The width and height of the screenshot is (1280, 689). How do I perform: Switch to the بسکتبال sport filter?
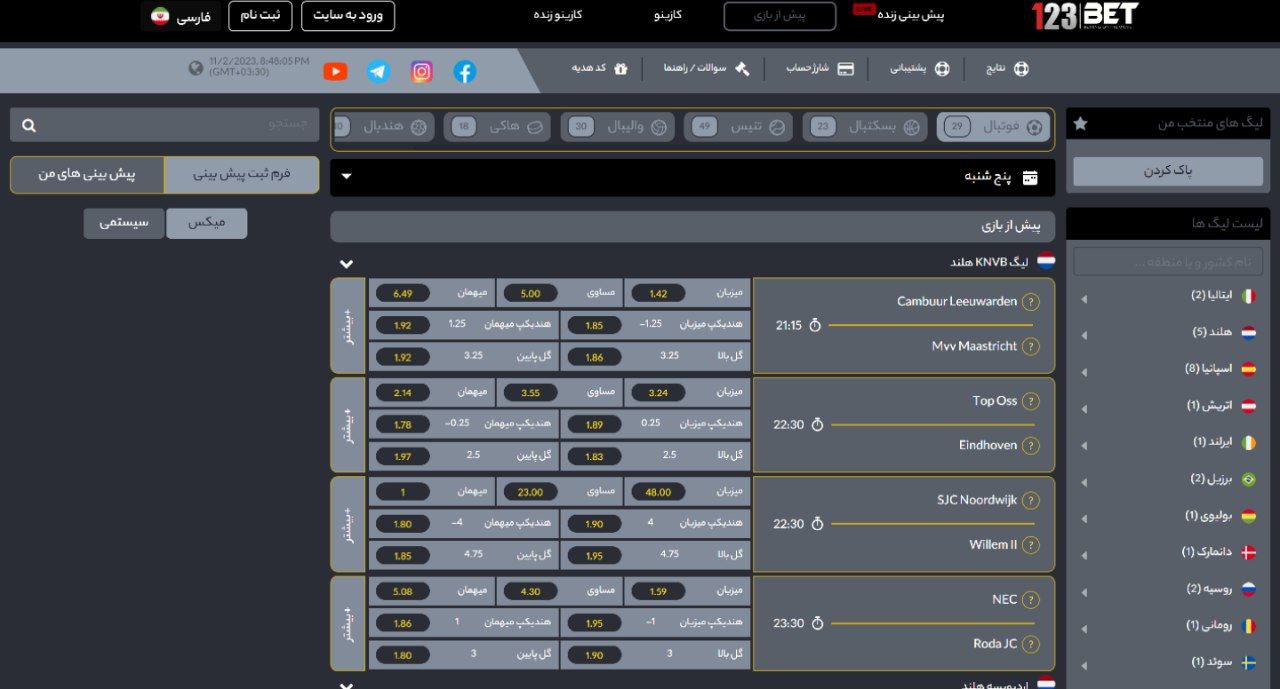click(865, 127)
